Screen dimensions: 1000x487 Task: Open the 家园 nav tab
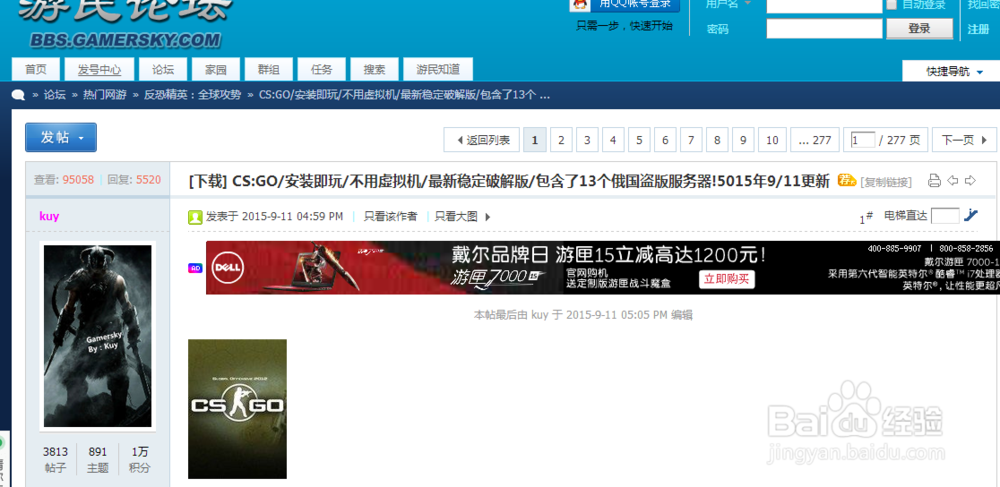click(x=215, y=69)
